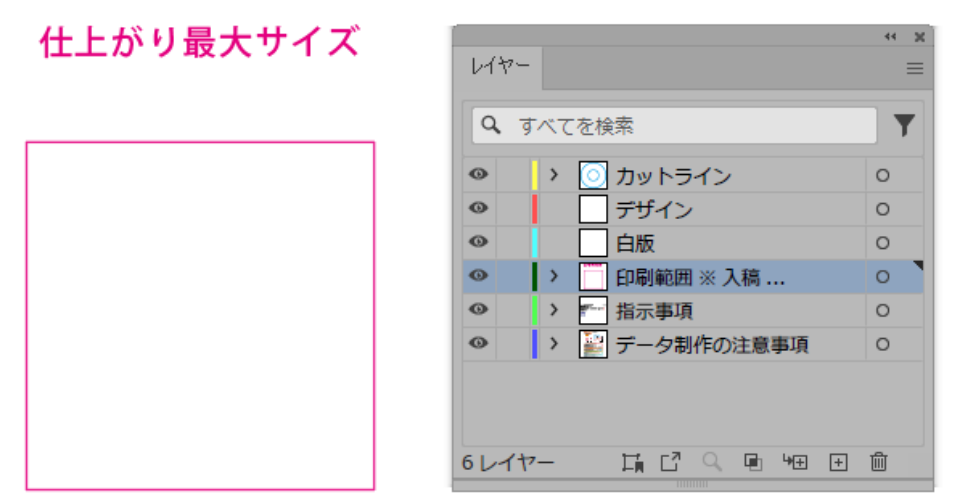This screenshot has height=500, width=960.
Task: Click Collect for Export icon
Action: click(x=632, y=462)
